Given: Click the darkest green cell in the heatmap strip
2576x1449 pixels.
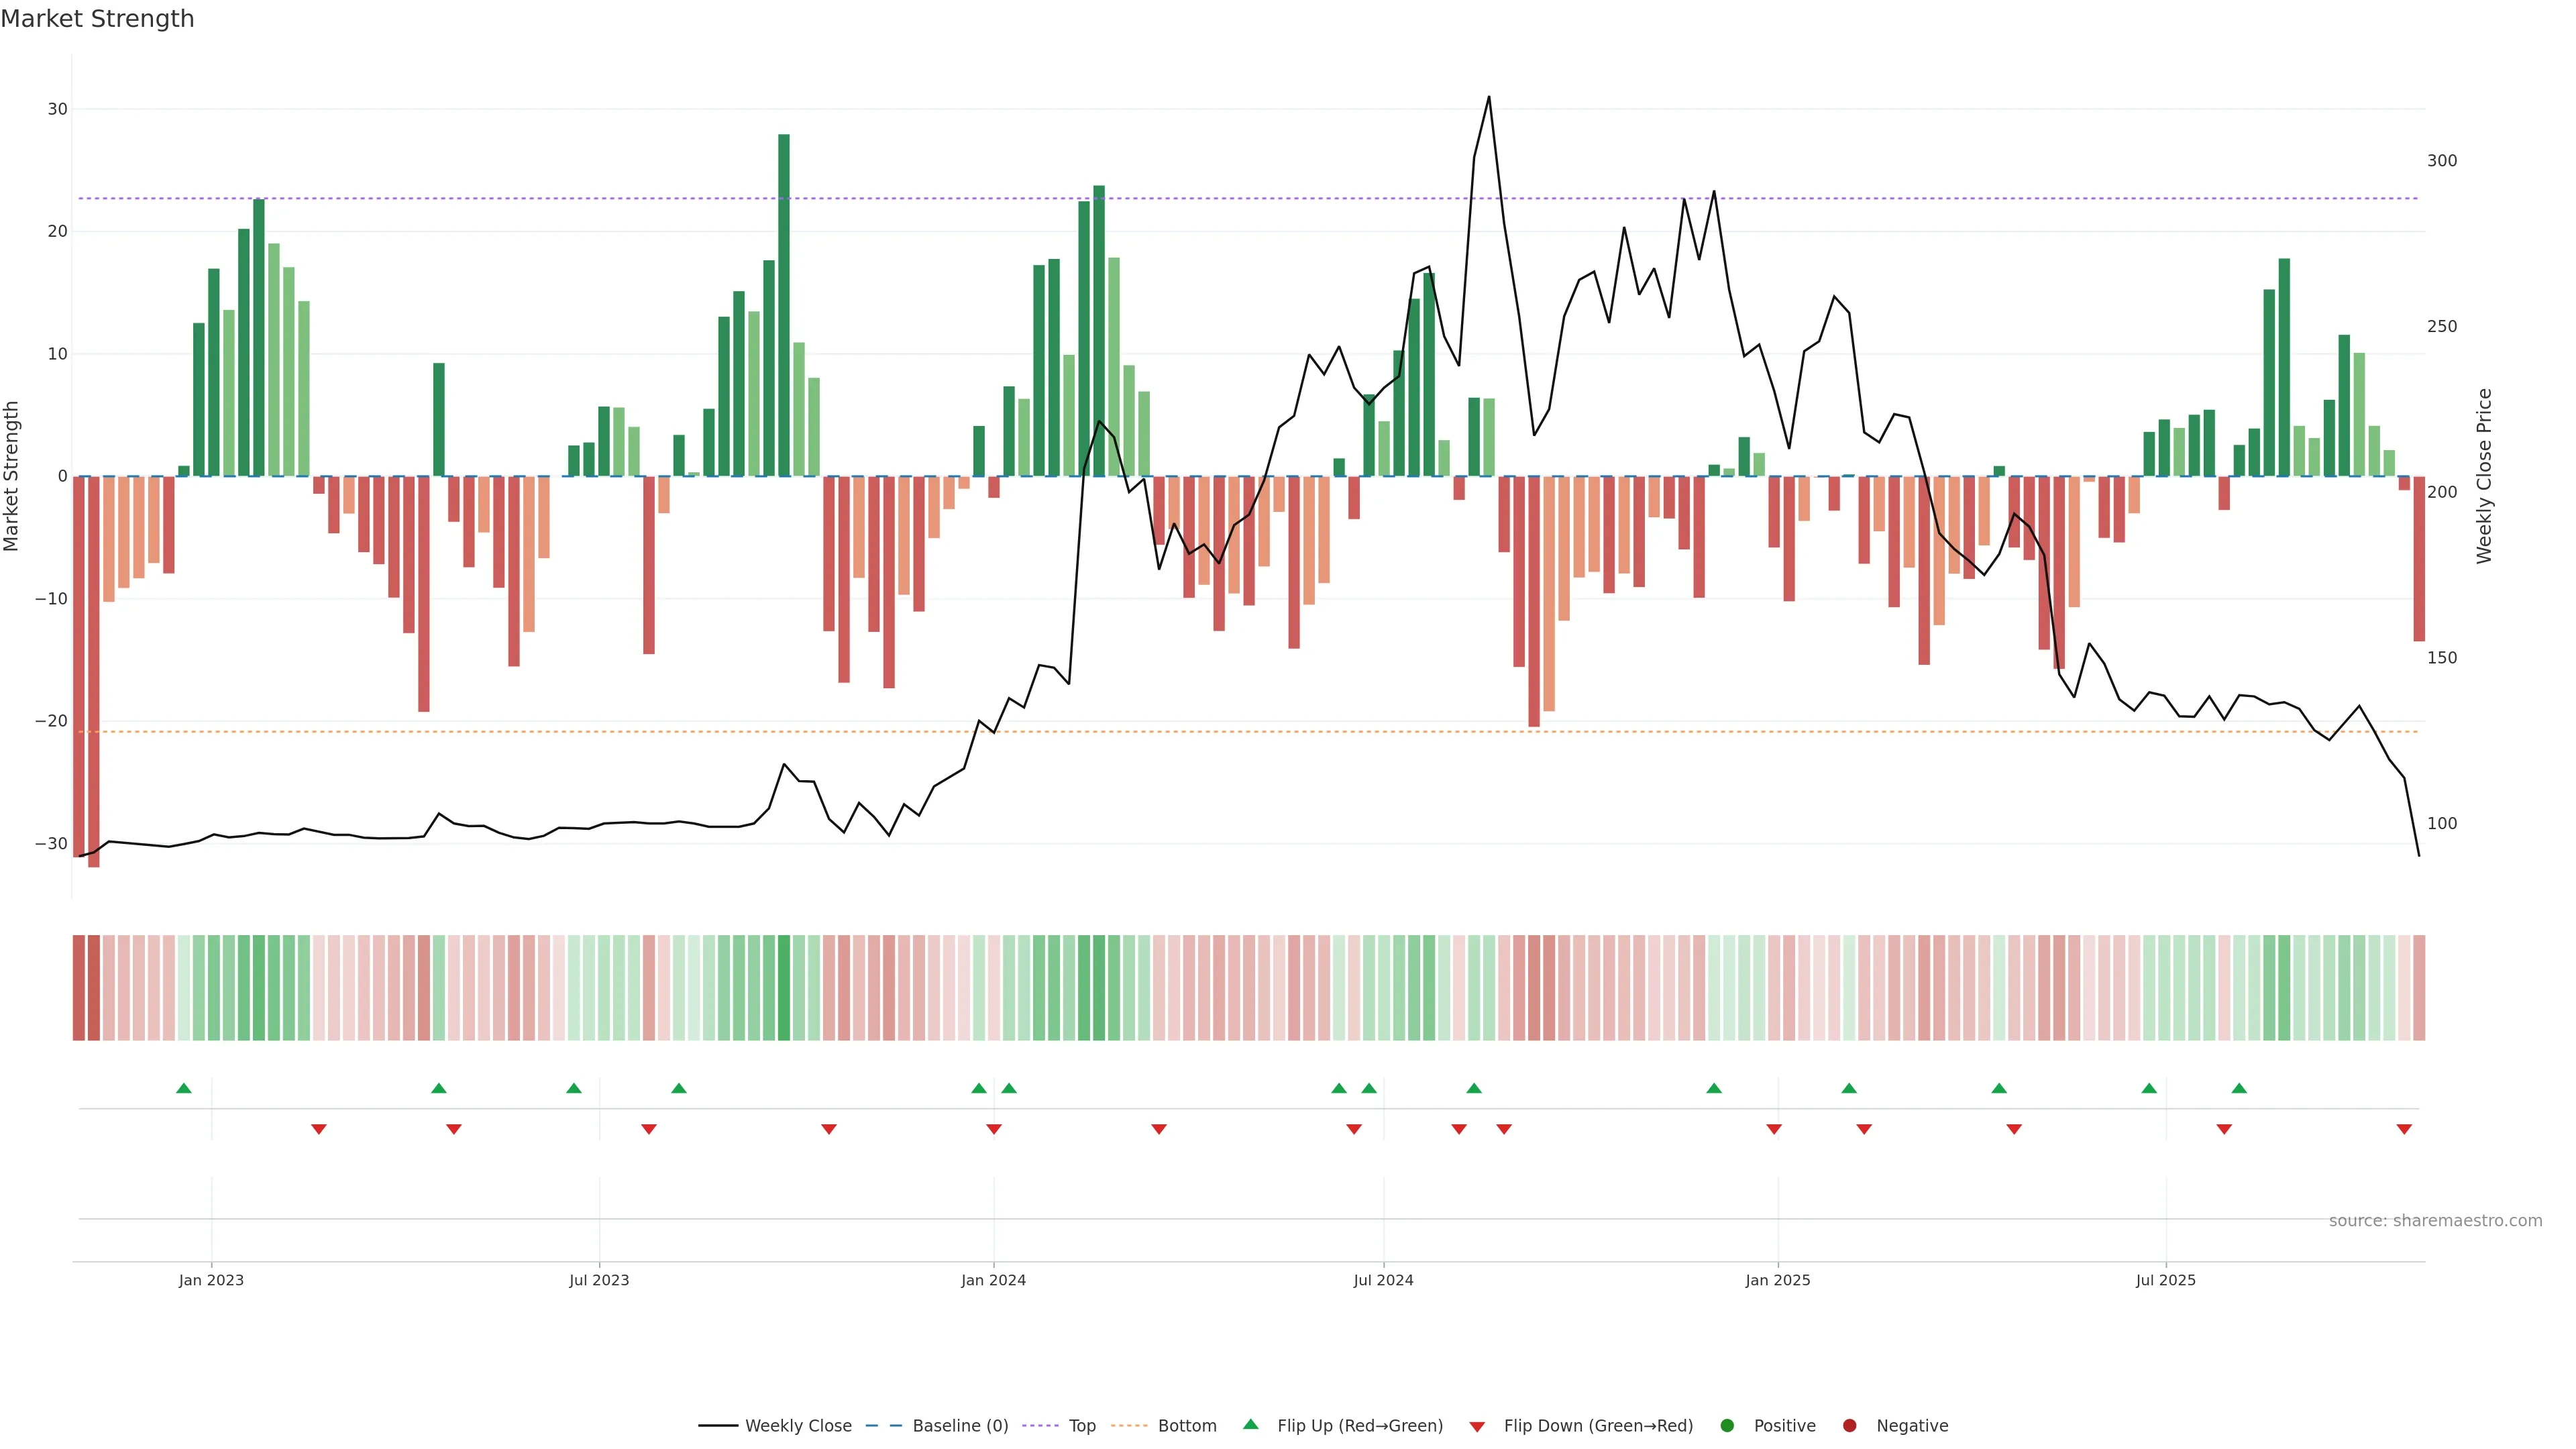Looking at the screenshot, I should coord(784,987).
